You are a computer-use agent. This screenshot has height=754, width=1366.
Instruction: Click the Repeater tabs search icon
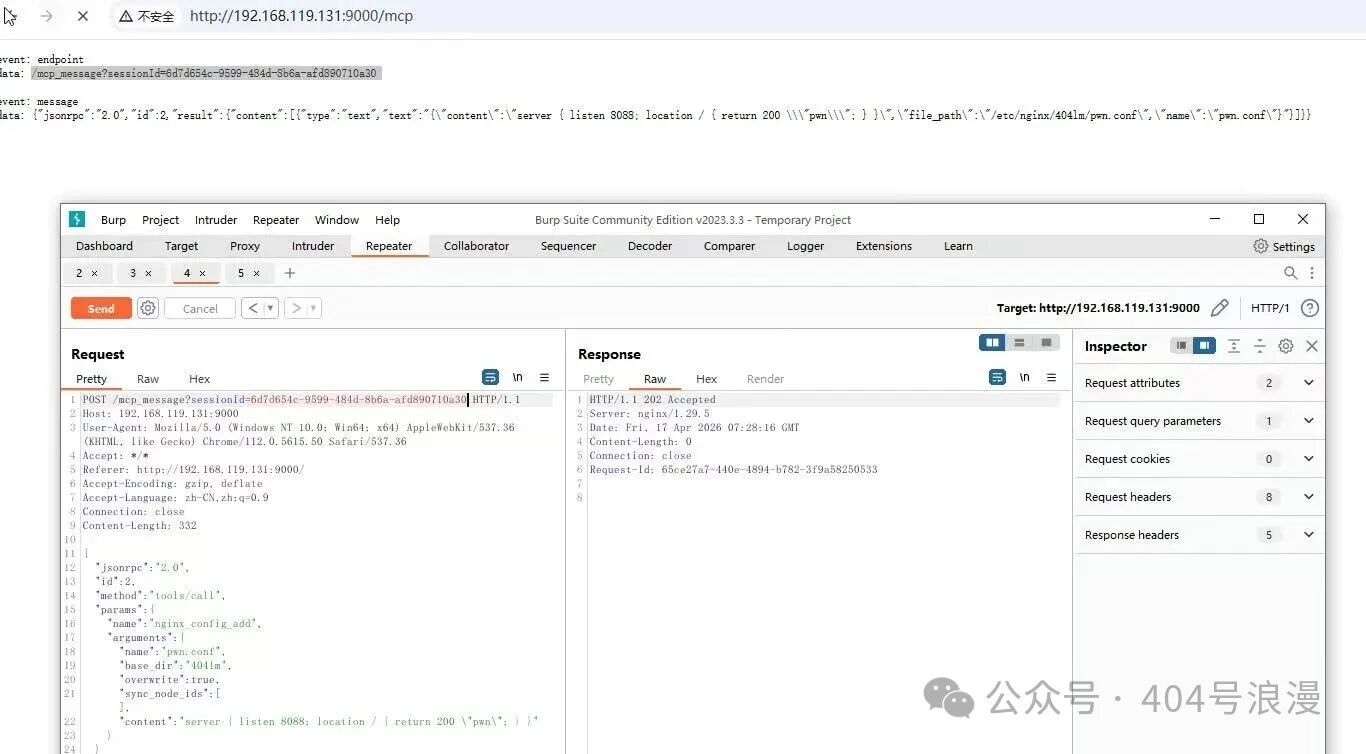pos(1291,273)
